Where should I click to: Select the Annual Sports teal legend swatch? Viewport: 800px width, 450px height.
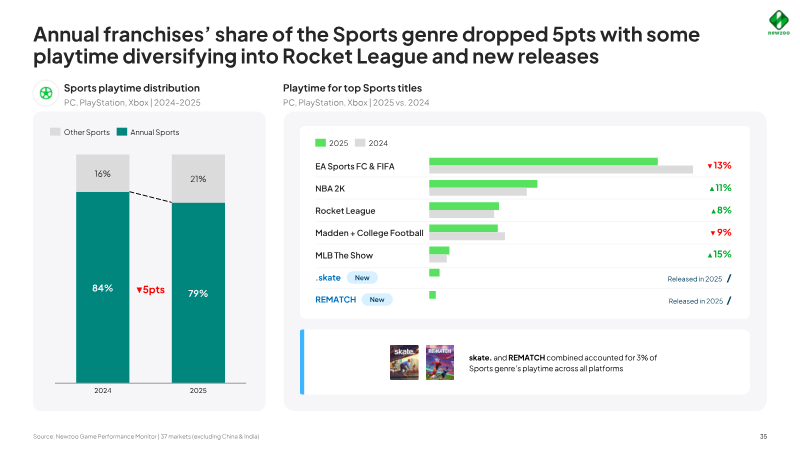tap(121, 132)
